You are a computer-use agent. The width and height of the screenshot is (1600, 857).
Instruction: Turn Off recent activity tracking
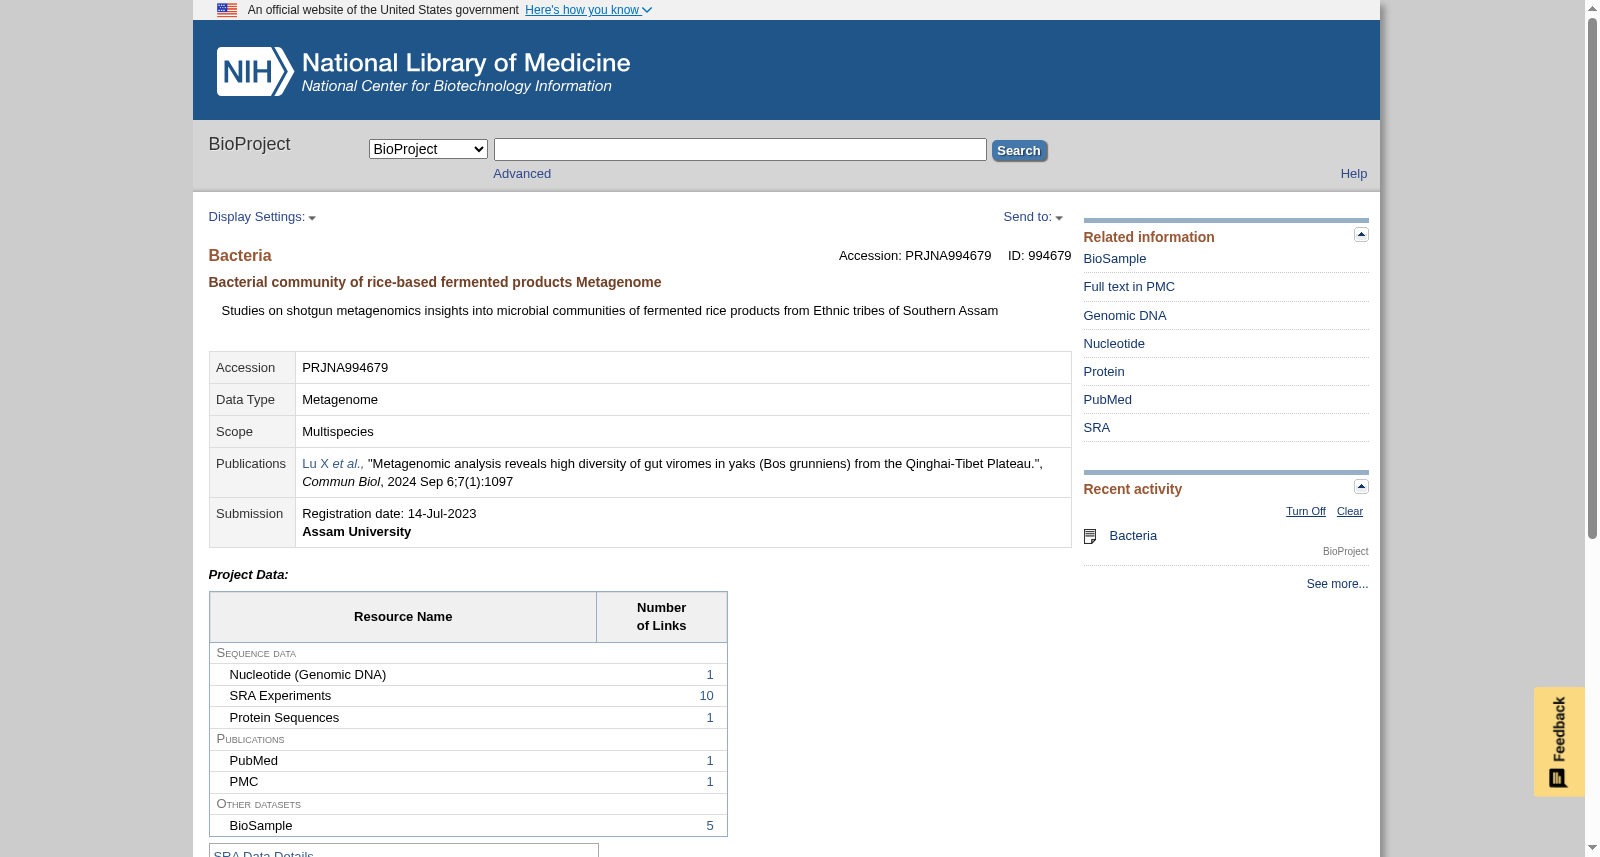[x=1306, y=511]
